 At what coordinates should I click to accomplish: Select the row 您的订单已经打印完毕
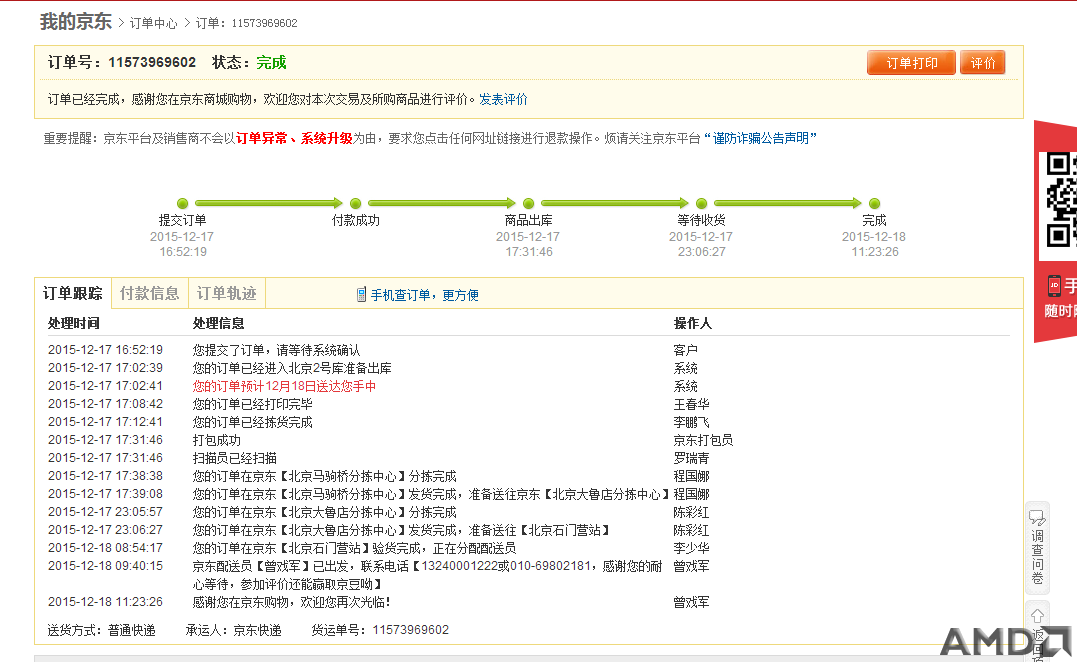pyautogui.click(x=252, y=404)
